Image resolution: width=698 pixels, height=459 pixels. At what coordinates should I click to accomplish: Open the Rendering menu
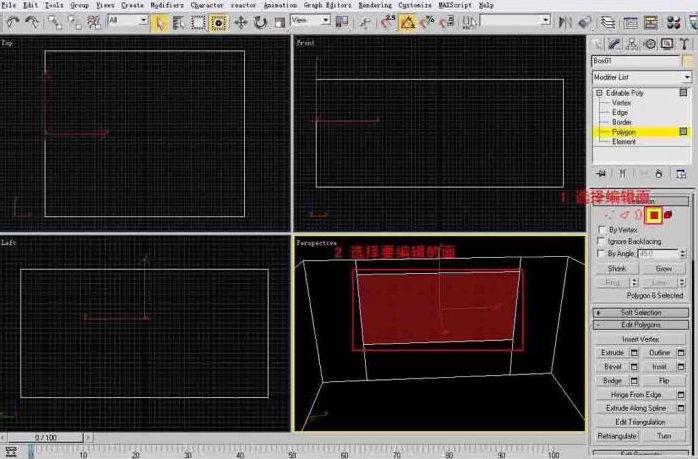(375, 5)
